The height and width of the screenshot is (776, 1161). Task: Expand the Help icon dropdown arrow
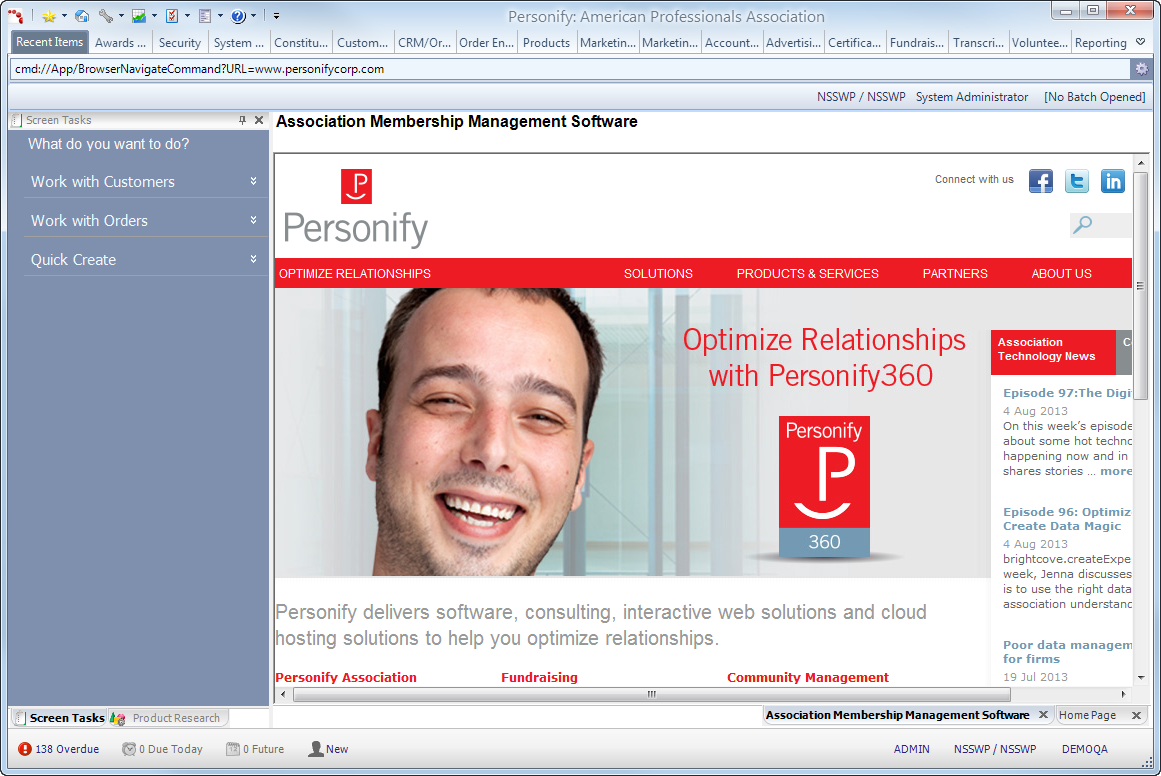(x=253, y=16)
